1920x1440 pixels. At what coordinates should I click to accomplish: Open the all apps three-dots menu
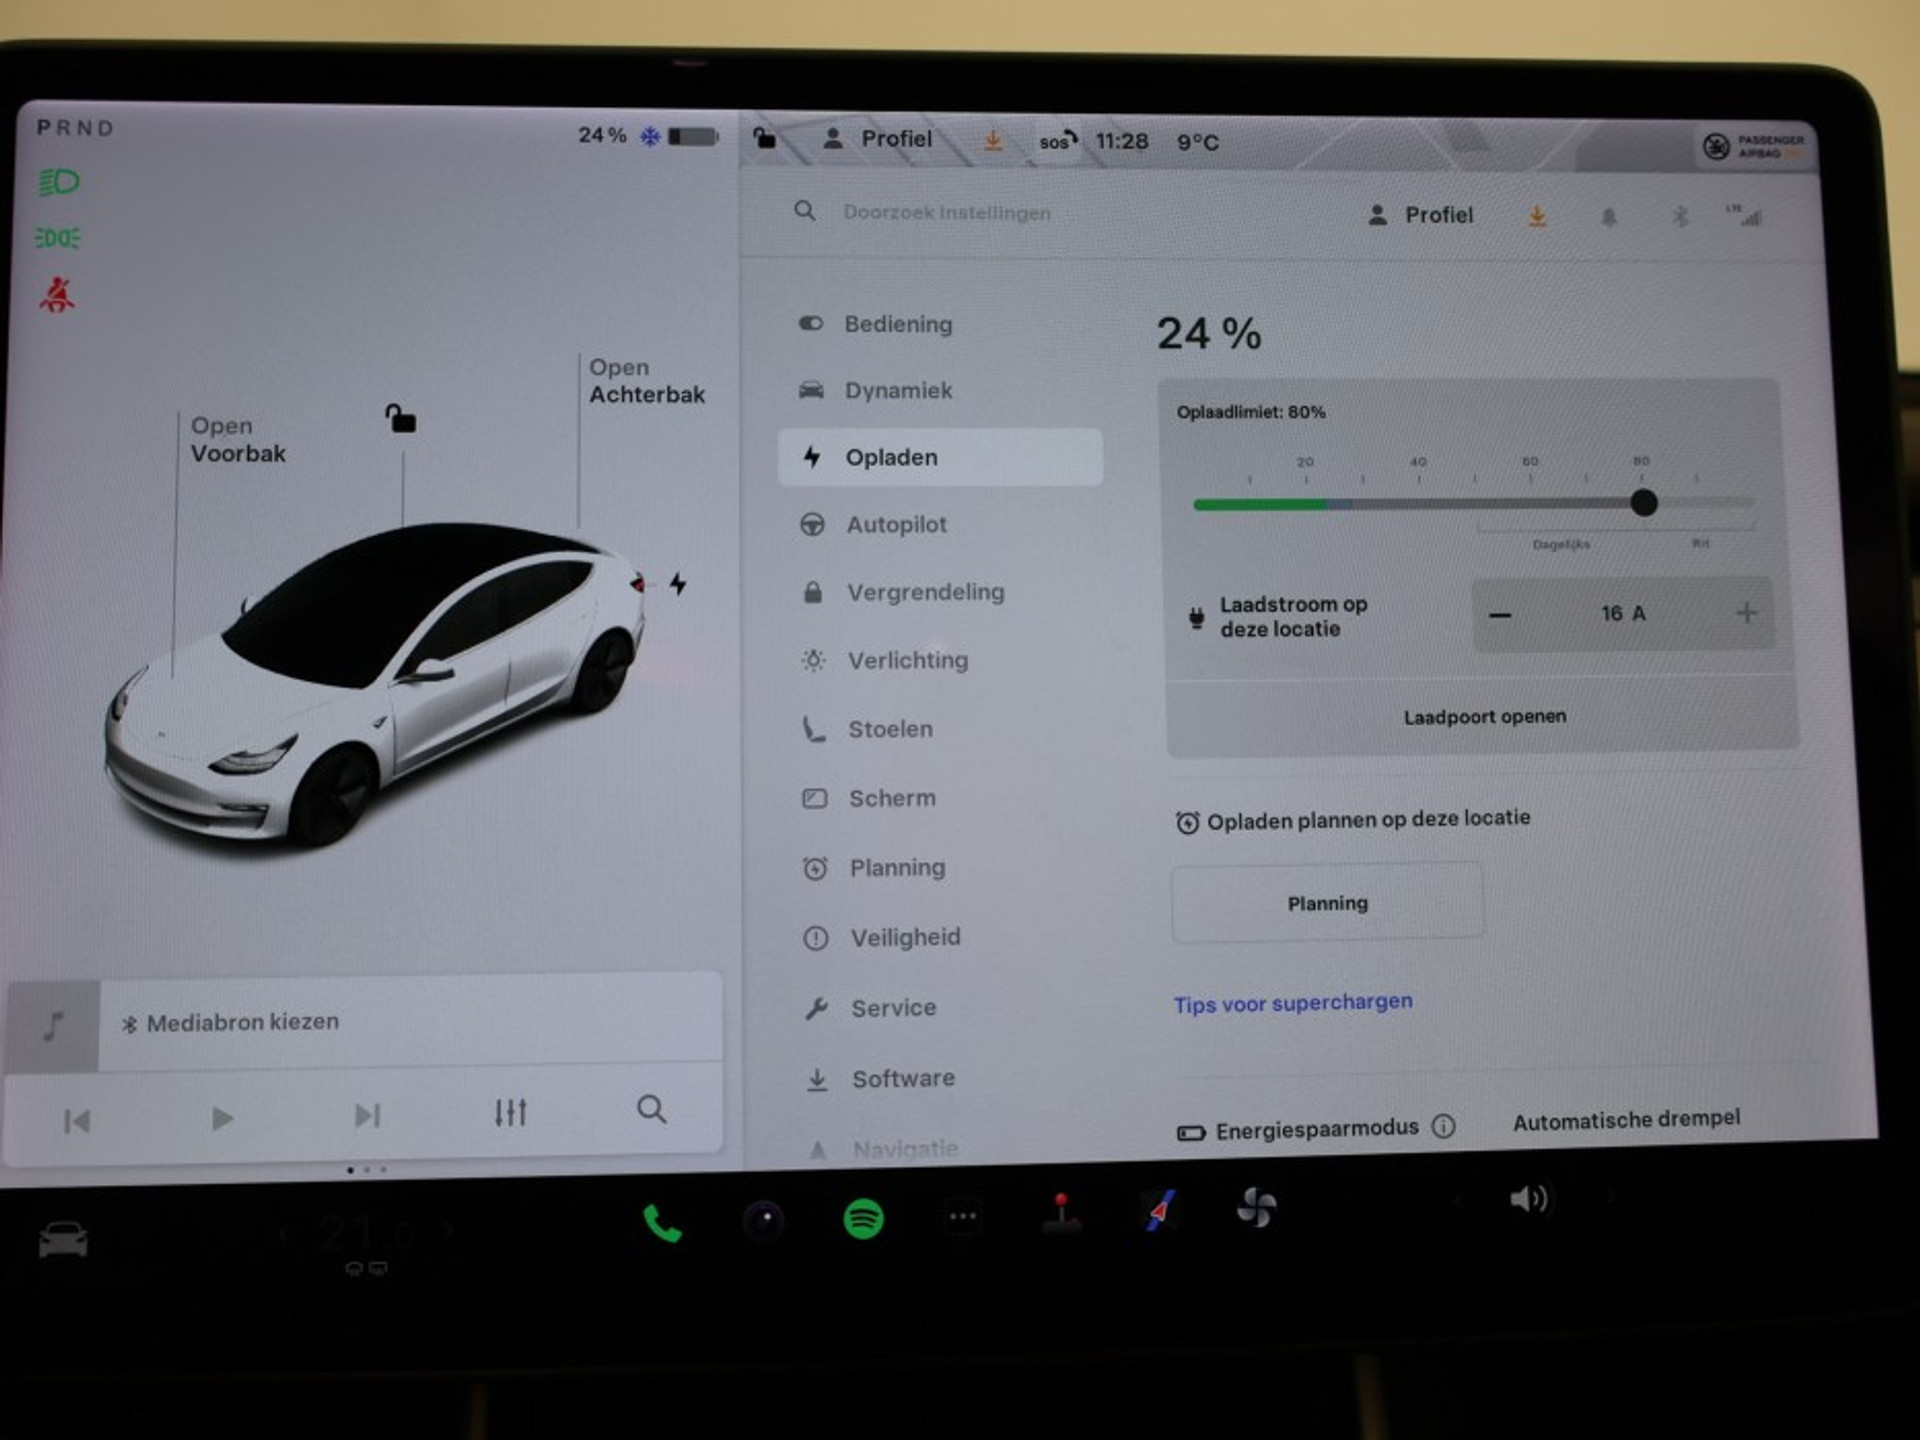(962, 1217)
